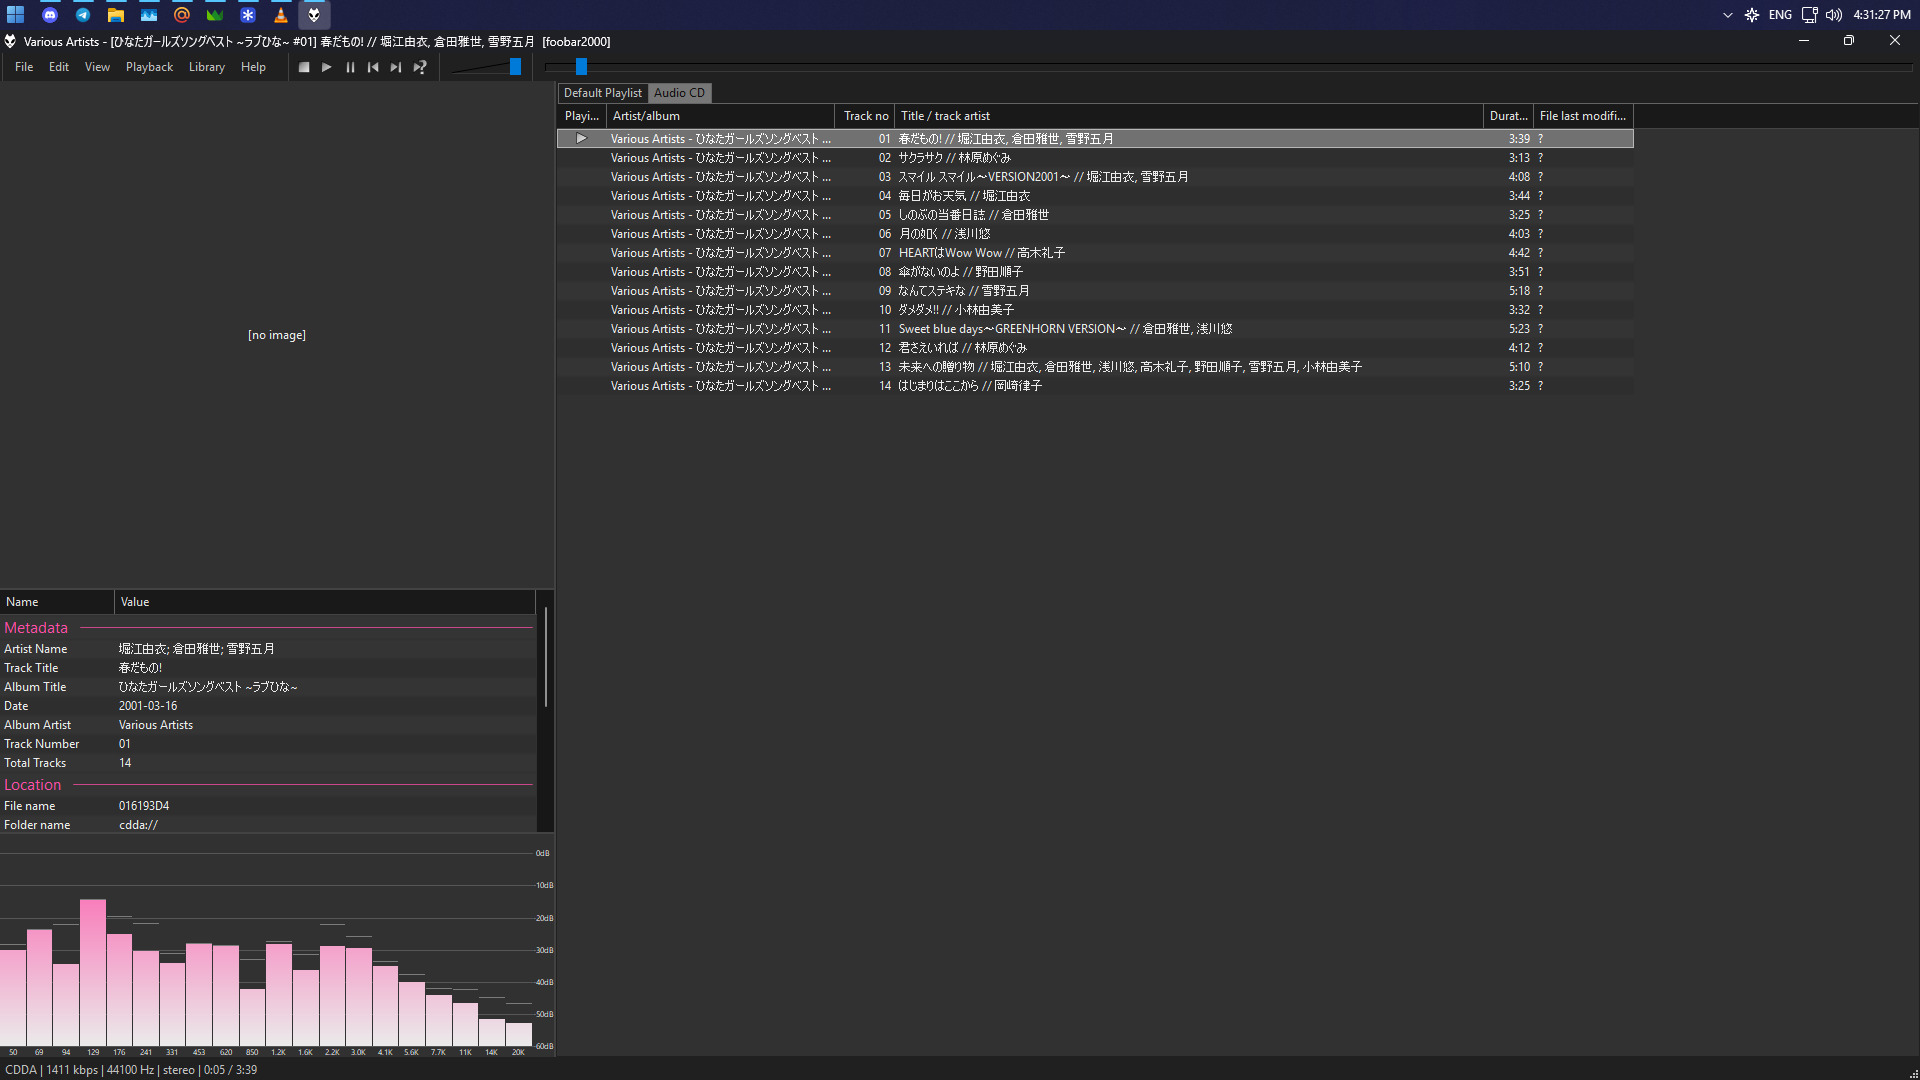The width and height of the screenshot is (1920, 1080).
Task: Open the Library menu
Action: pyautogui.click(x=207, y=67)
